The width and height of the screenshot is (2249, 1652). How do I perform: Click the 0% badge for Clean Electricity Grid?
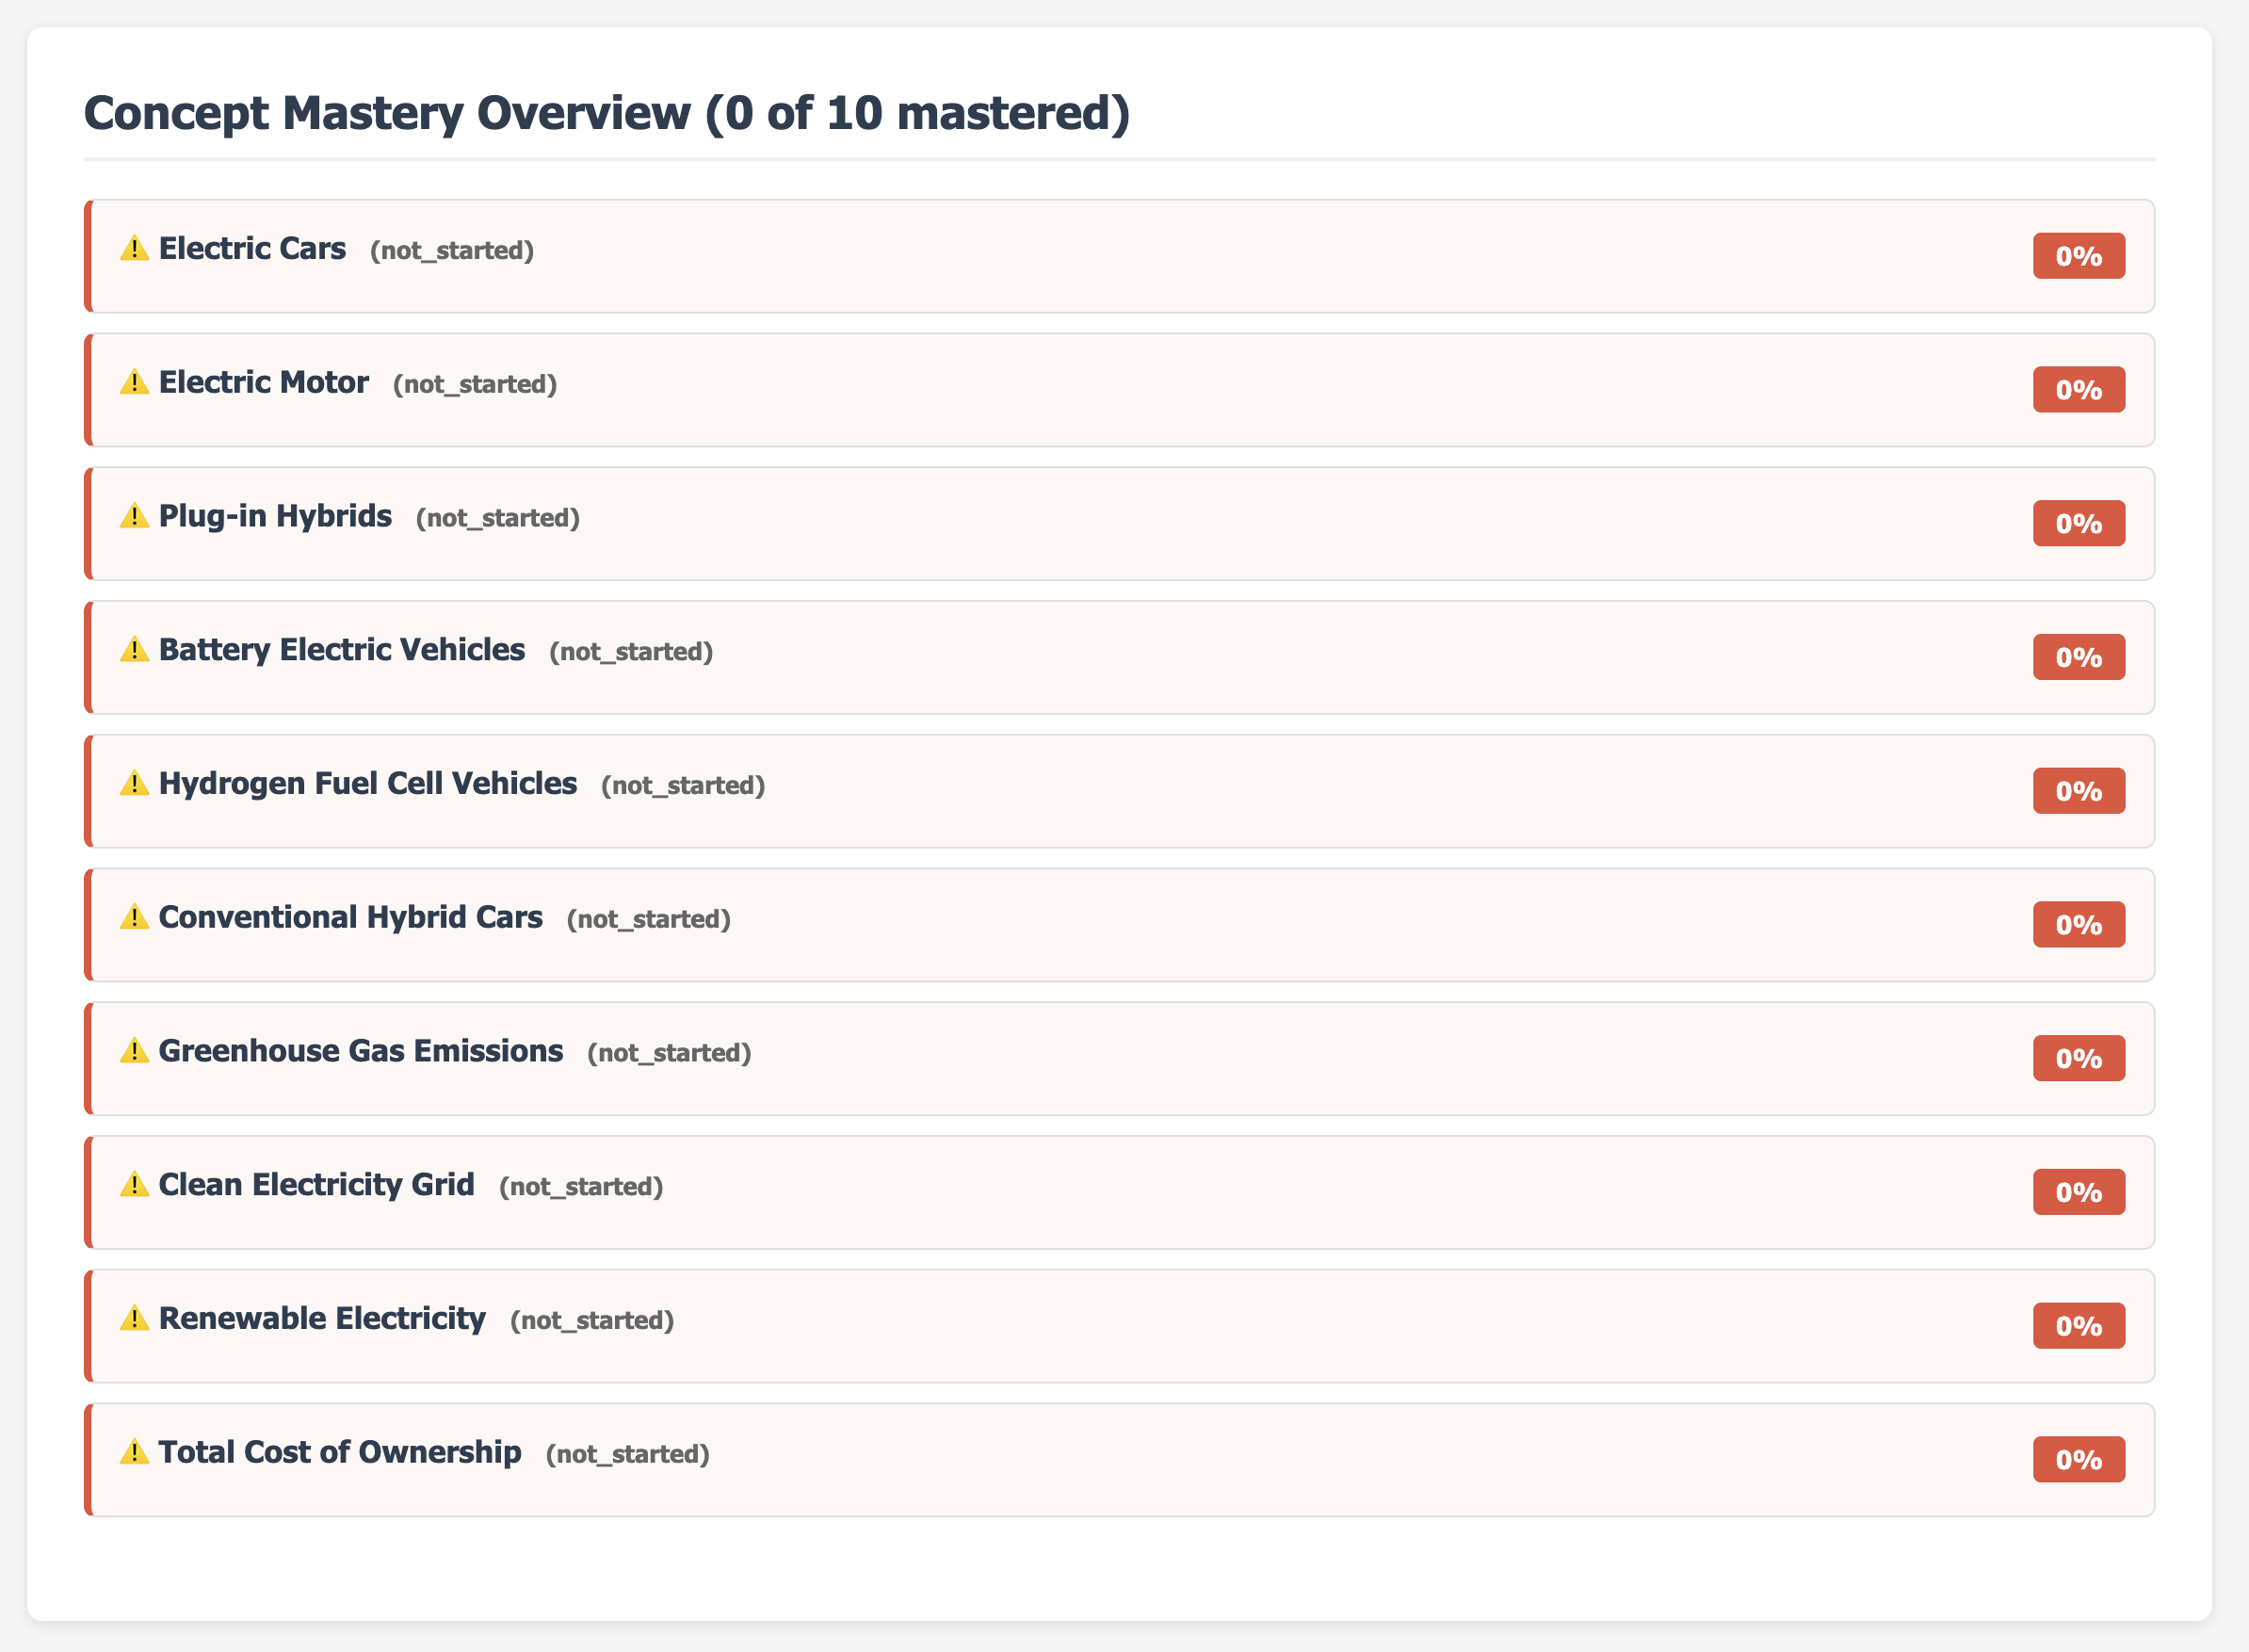pyautogui.click(x=2078, y=1192)
